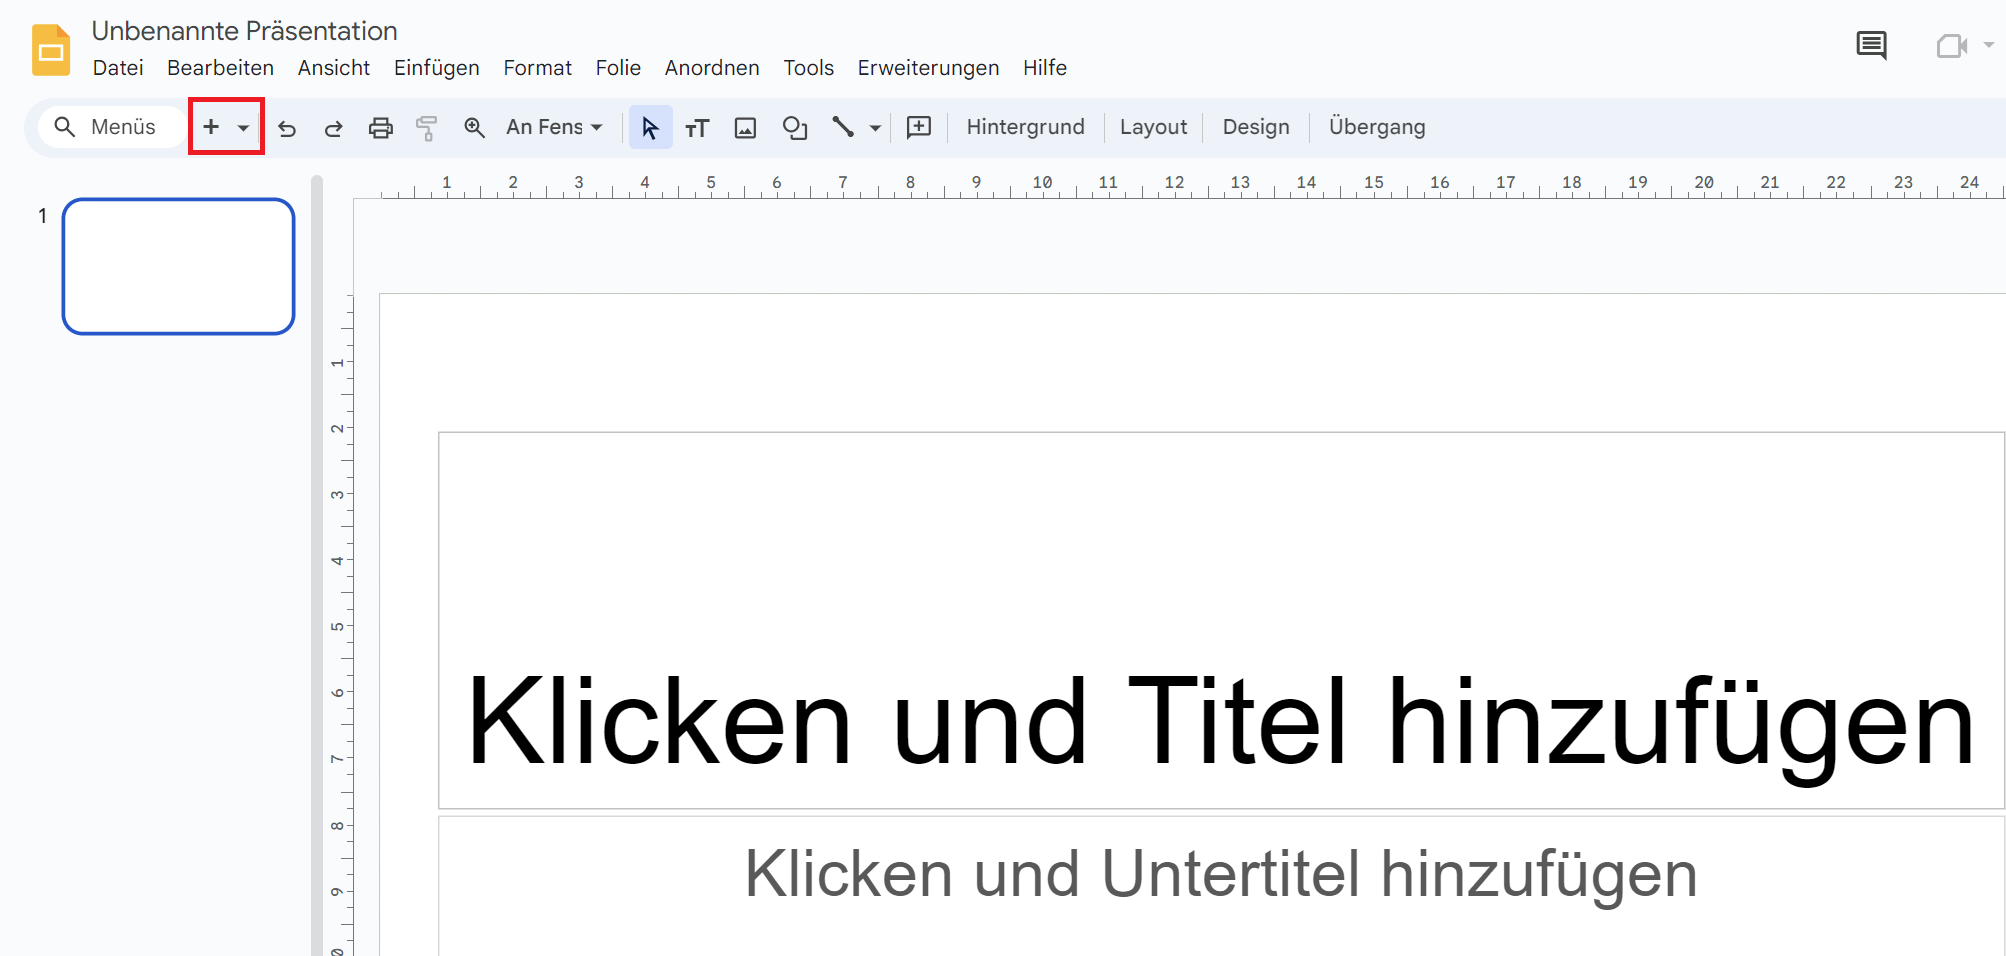Screen dimensions: 2006x956
Task: Click the new slide plus icon
Action: [211, 127]
